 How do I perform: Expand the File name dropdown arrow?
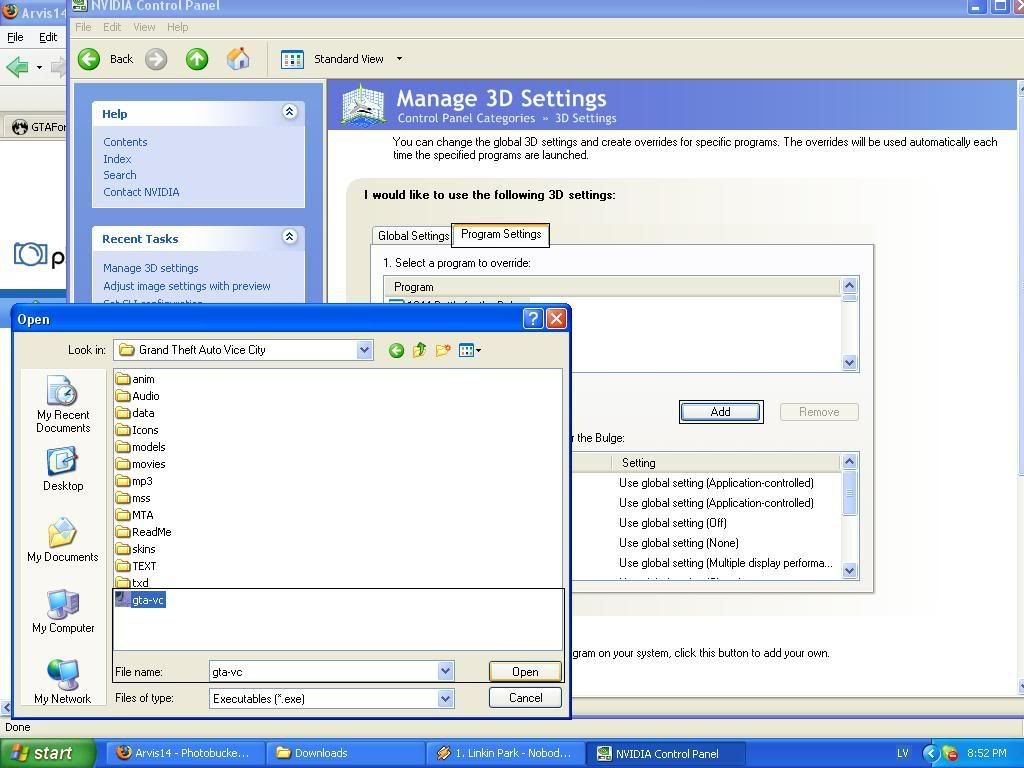point(445,671)
